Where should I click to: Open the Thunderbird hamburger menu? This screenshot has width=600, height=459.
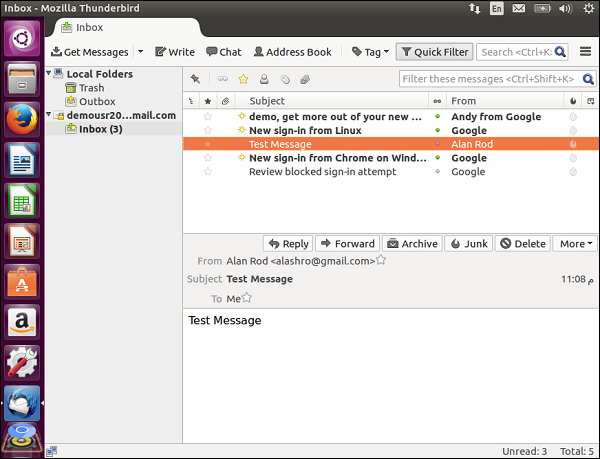click(587, 52)
